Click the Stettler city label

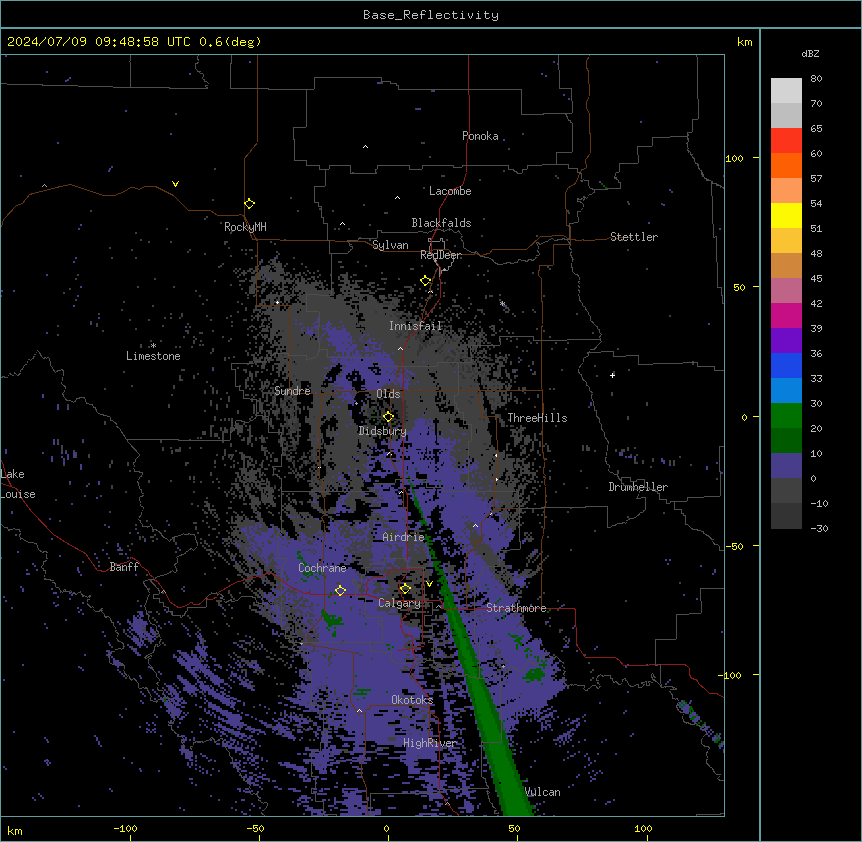click(x=634, y=237)
